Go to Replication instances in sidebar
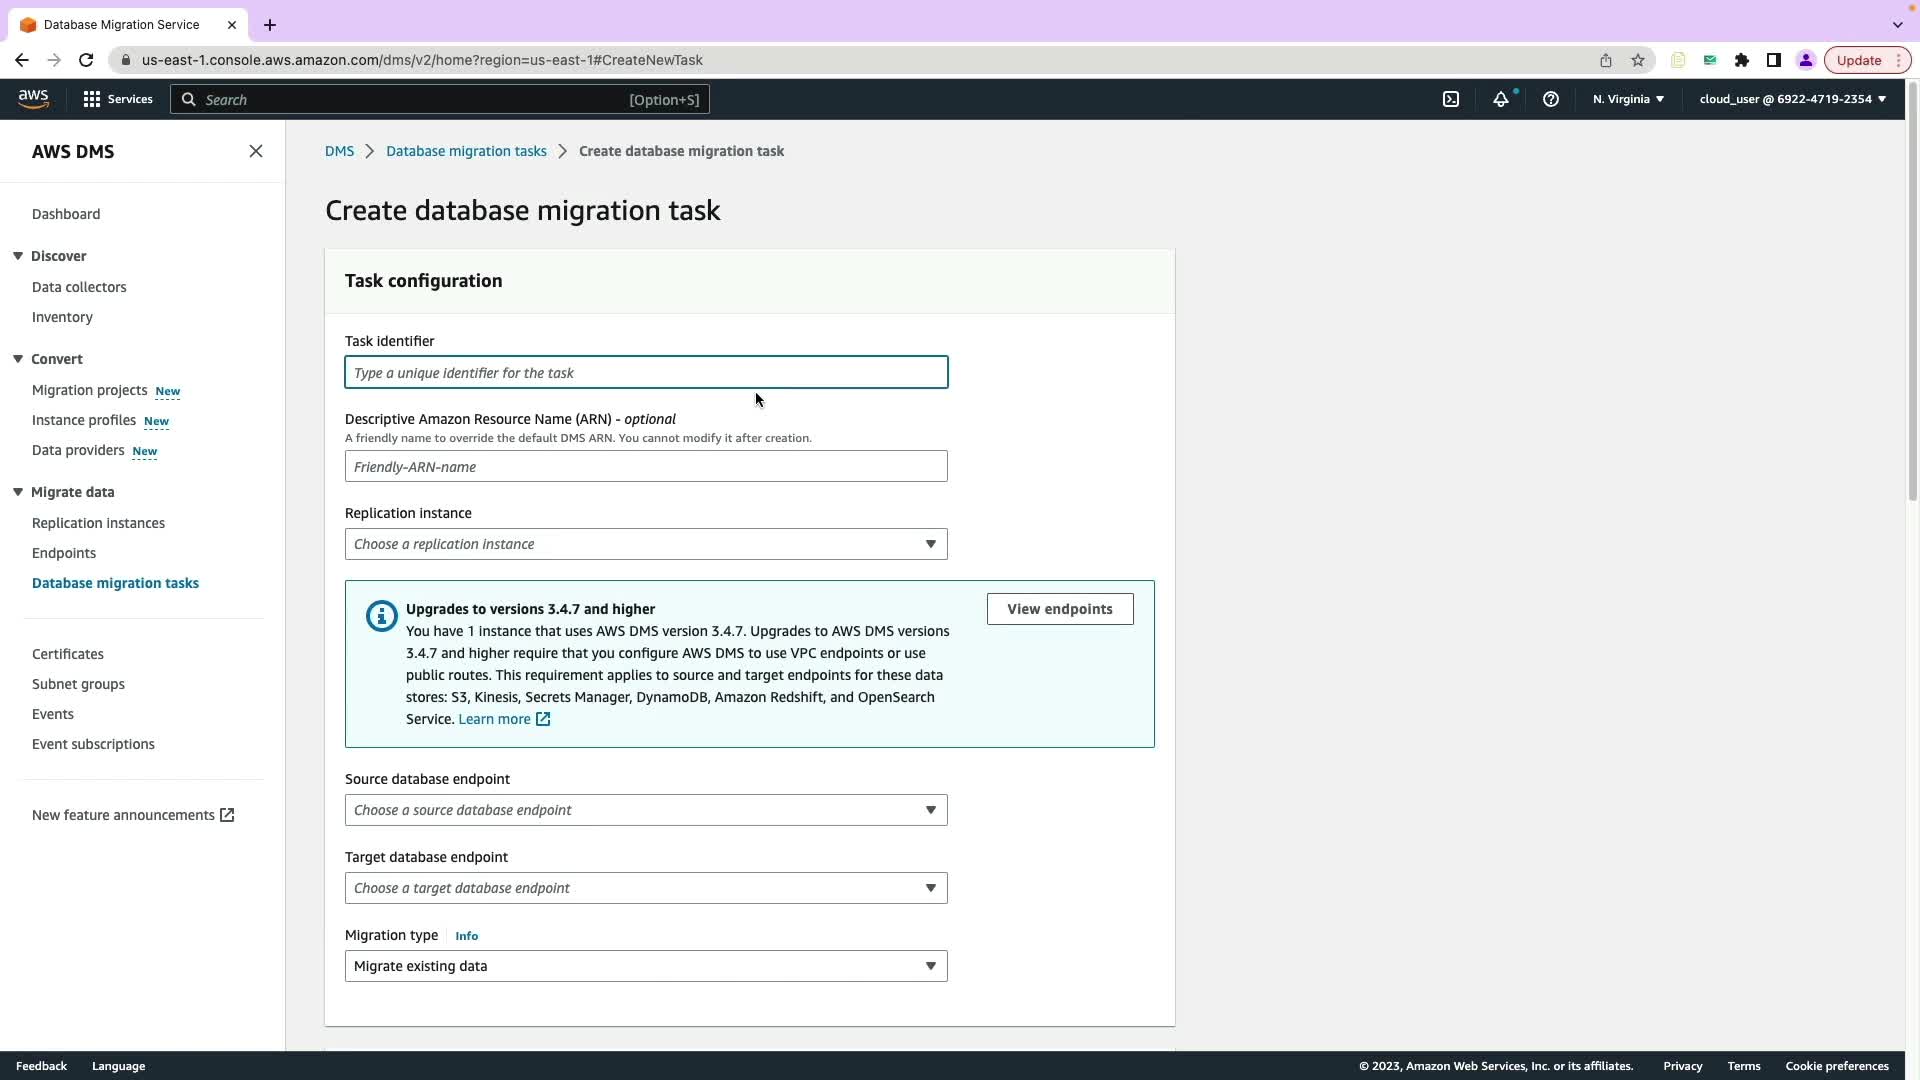 pos(98,523)
